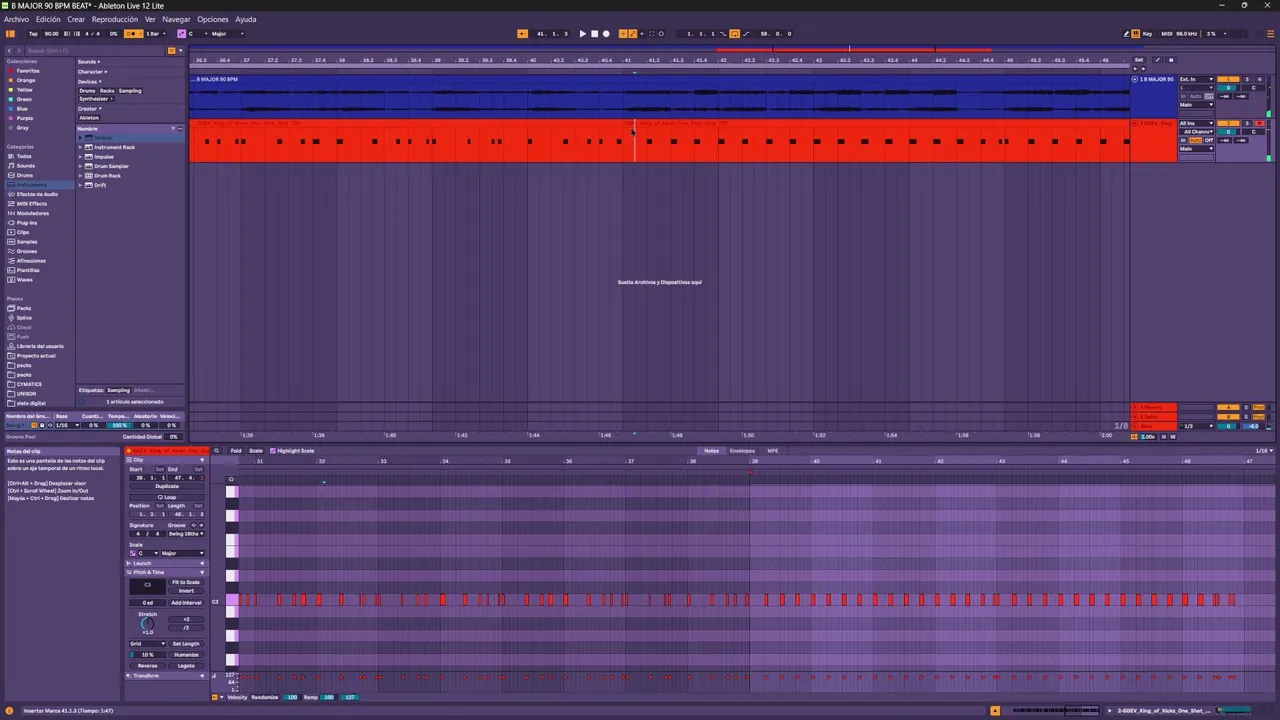Open the Ayuda menu
This screenshot has width=1280, height=720.
(246, 19)
